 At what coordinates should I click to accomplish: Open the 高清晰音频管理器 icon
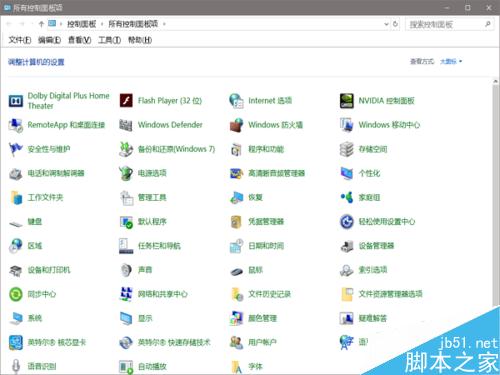click(x=236, y=173)
